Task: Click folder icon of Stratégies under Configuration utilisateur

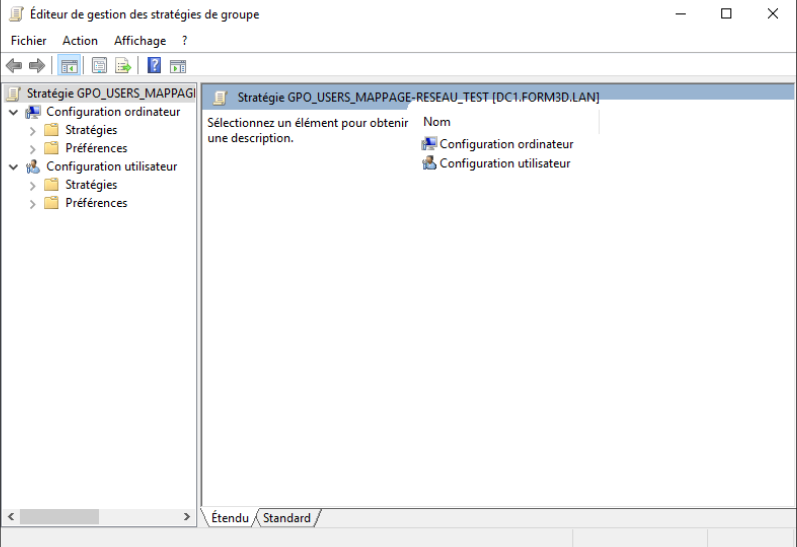Action: tap(51, 185)
